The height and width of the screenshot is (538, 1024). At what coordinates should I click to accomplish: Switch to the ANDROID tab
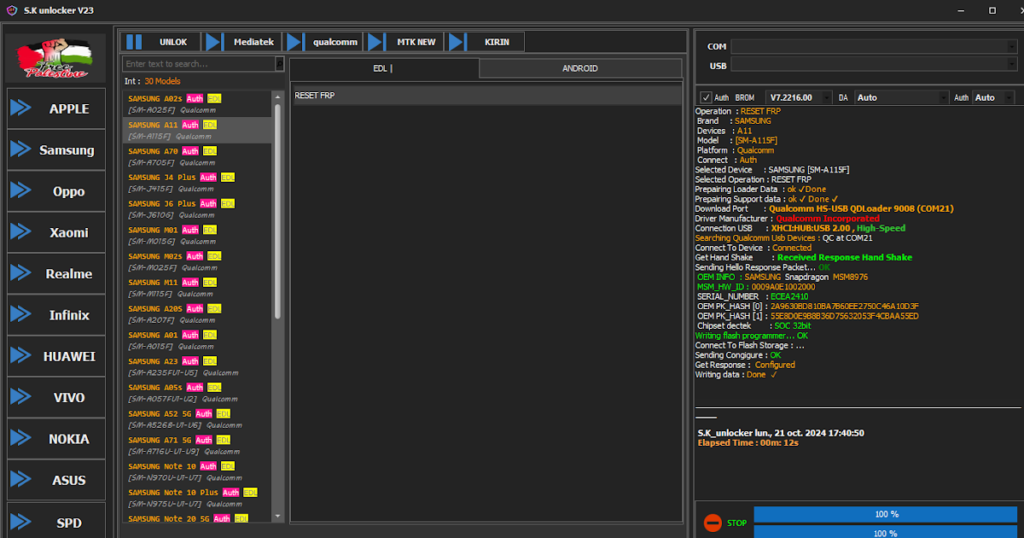tap(580, 68)
